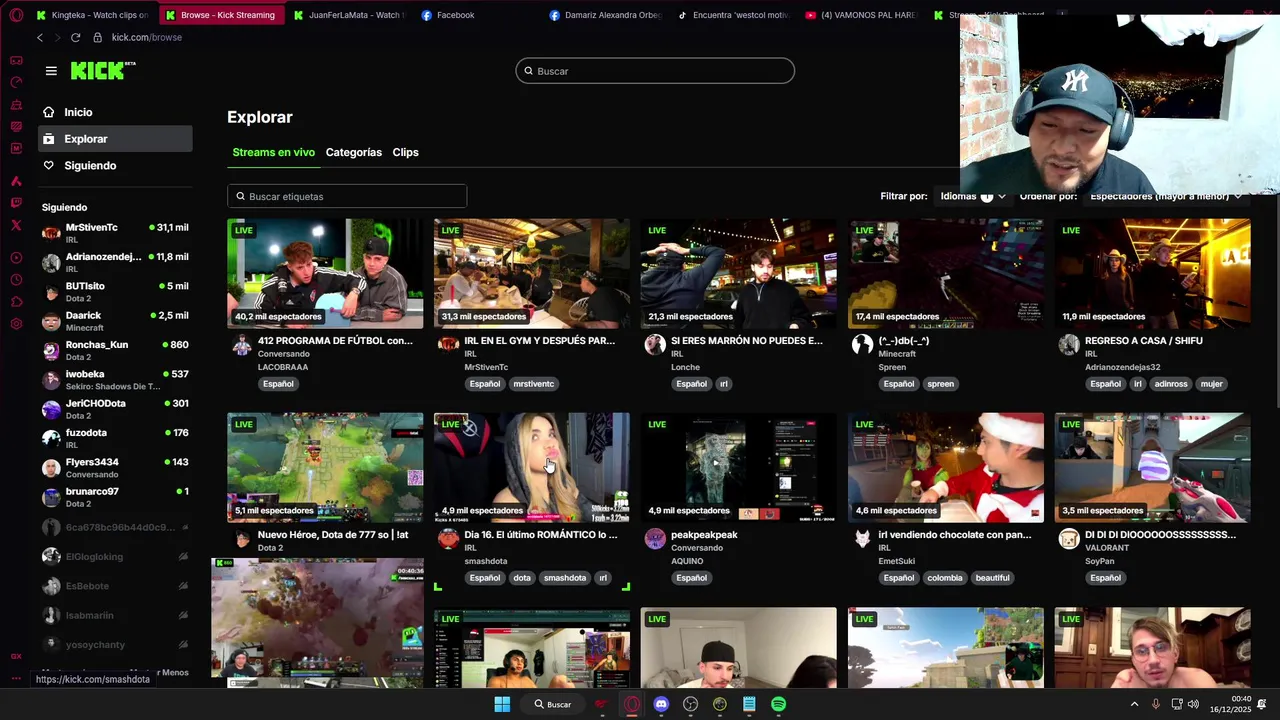Open irl vendiendo chocolate stream title
1280x720 pixels.
[955, 535]
